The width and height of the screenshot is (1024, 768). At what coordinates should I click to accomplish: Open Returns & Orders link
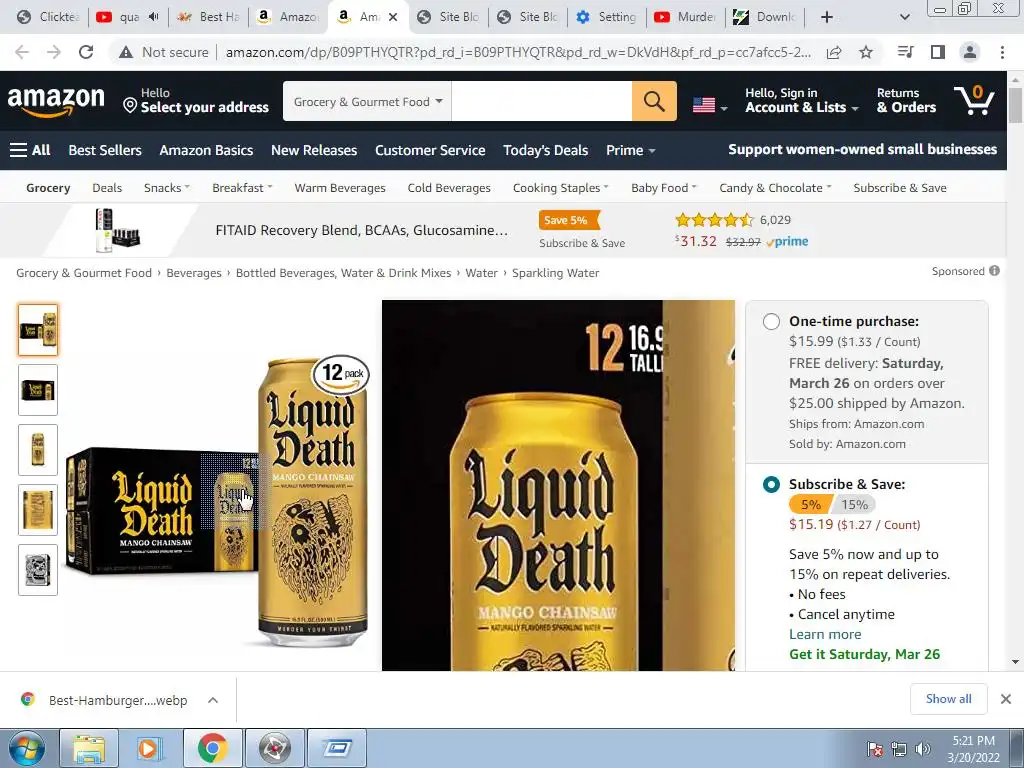click(x=906, y=101)
